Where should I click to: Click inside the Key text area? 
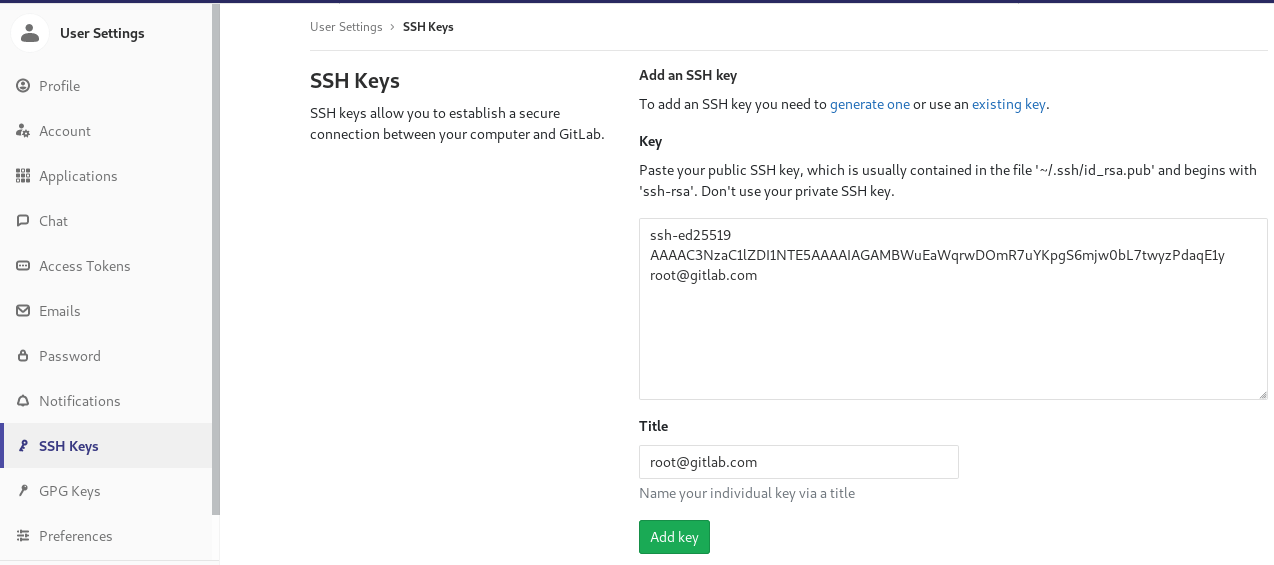point(952,340)
